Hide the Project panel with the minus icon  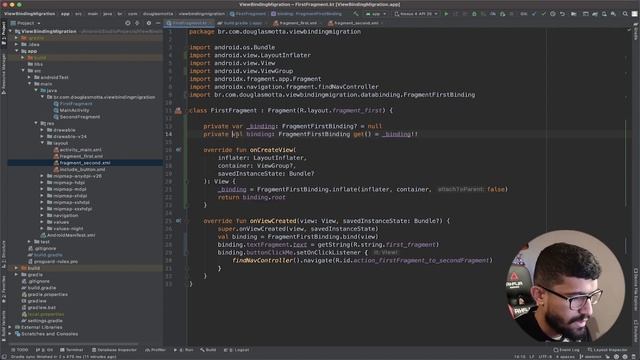coord(158,23)
